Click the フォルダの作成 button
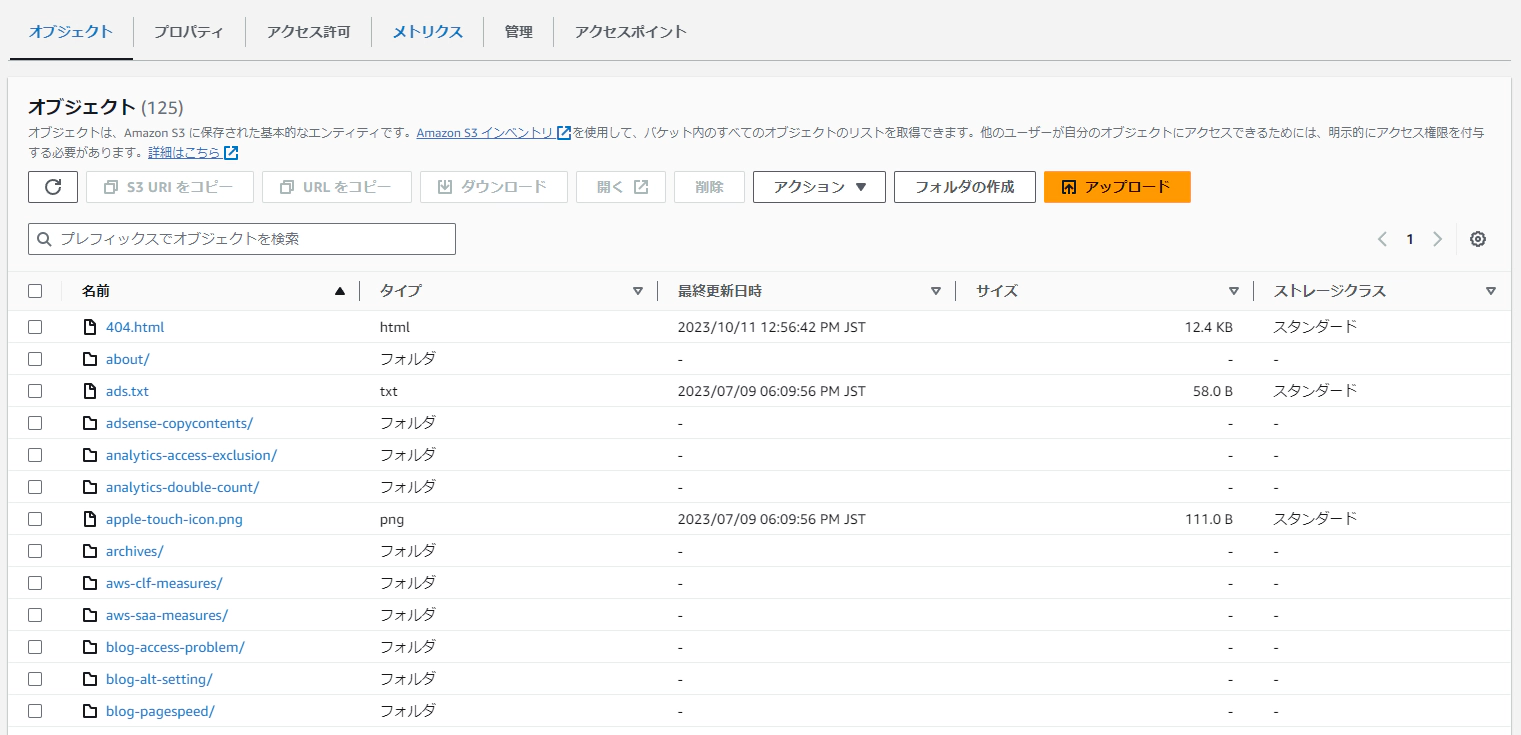Image resolution: width=1521 pixels, height=735 pixels. 964,187
